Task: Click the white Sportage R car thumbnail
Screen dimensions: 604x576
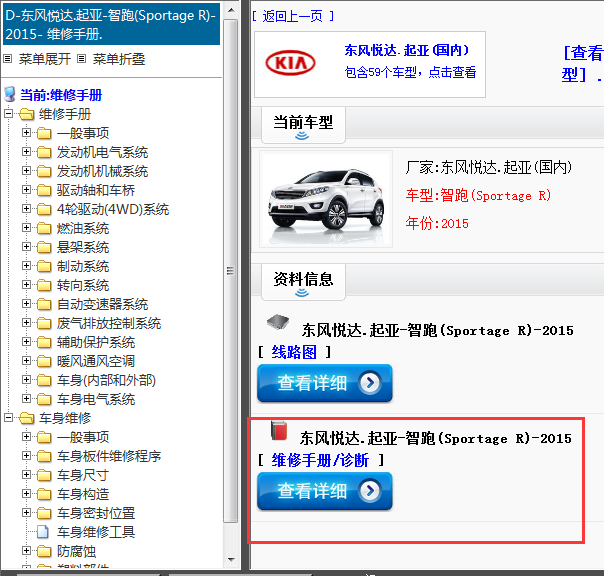Action: pos(326,199)
